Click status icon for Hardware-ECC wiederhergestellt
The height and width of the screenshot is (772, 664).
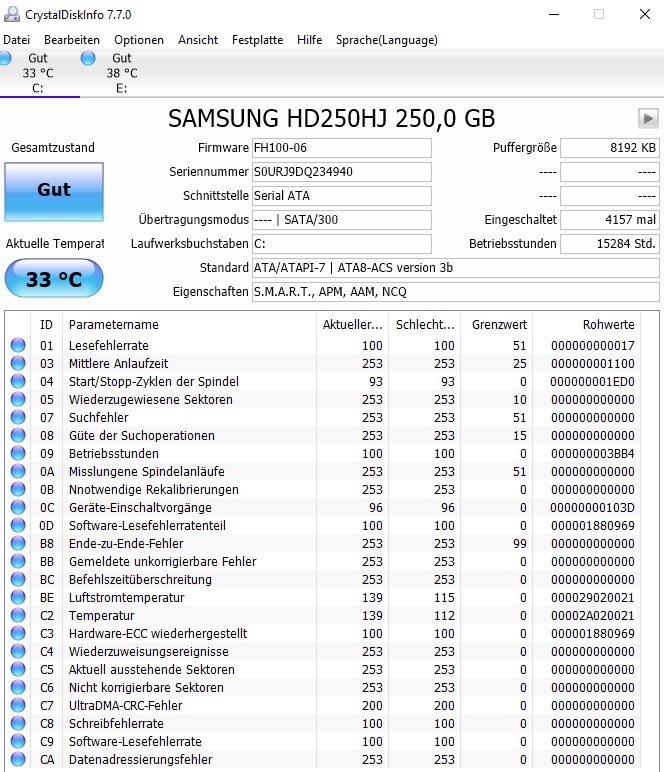[x=18, y=634]
